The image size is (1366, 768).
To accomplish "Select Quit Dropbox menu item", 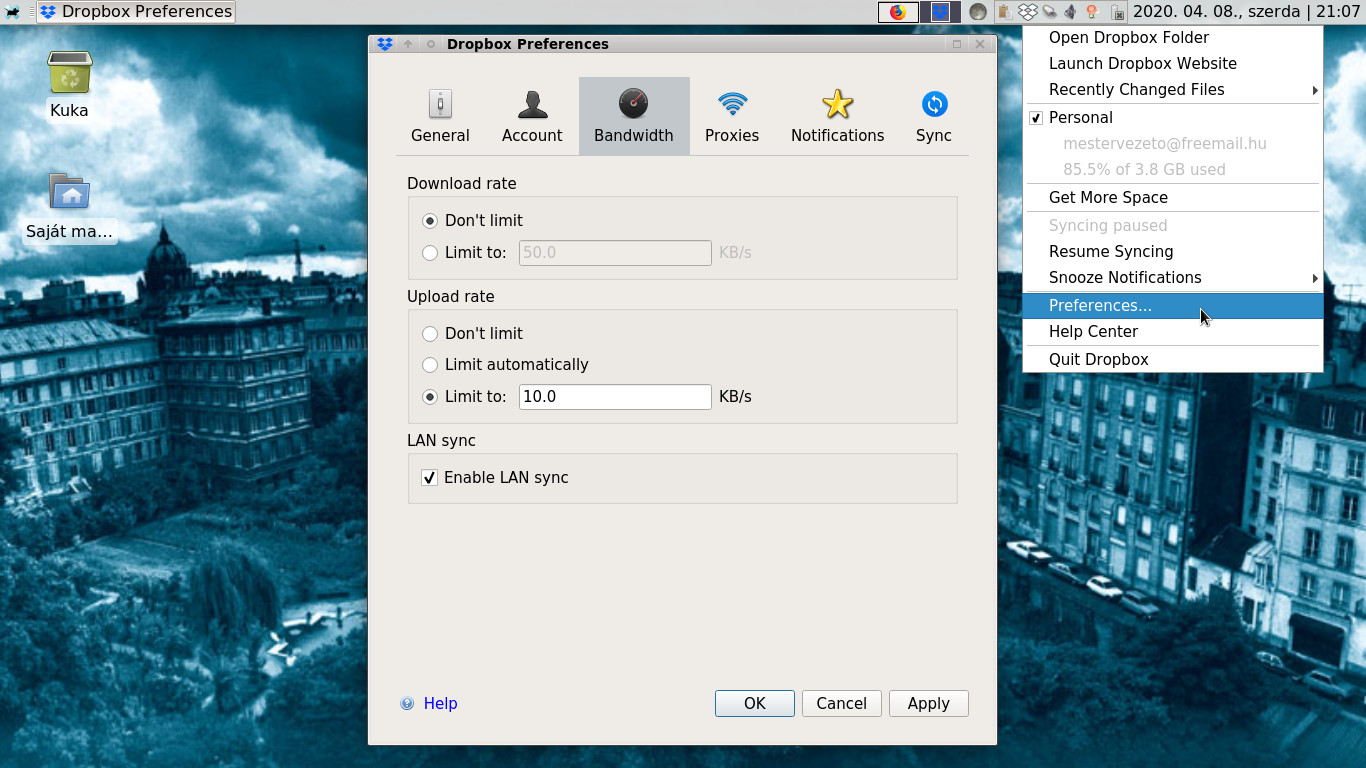I will point(1173,360).
